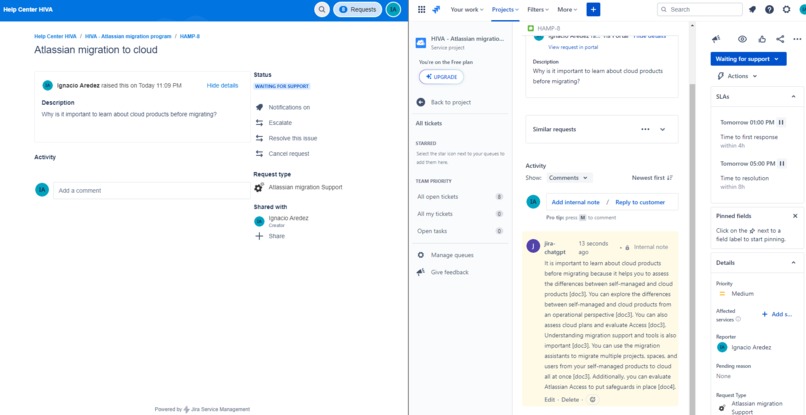Click Delete on the jira-chatgpt comment
Viewport: 806px width, 415px height.
pos(570,400)
